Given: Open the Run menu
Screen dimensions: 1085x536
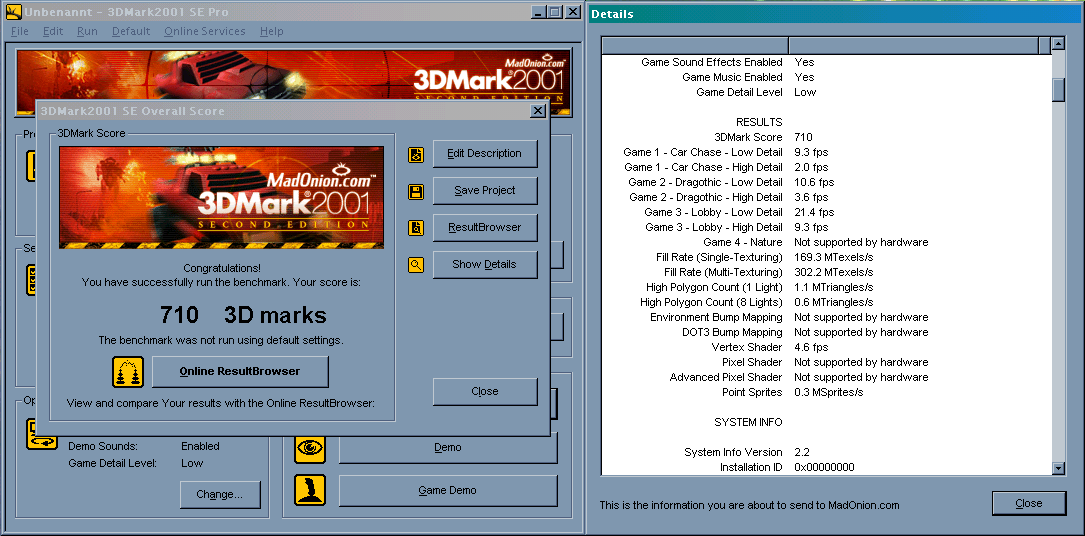Looking at the screenshot, I should [87, 31].
